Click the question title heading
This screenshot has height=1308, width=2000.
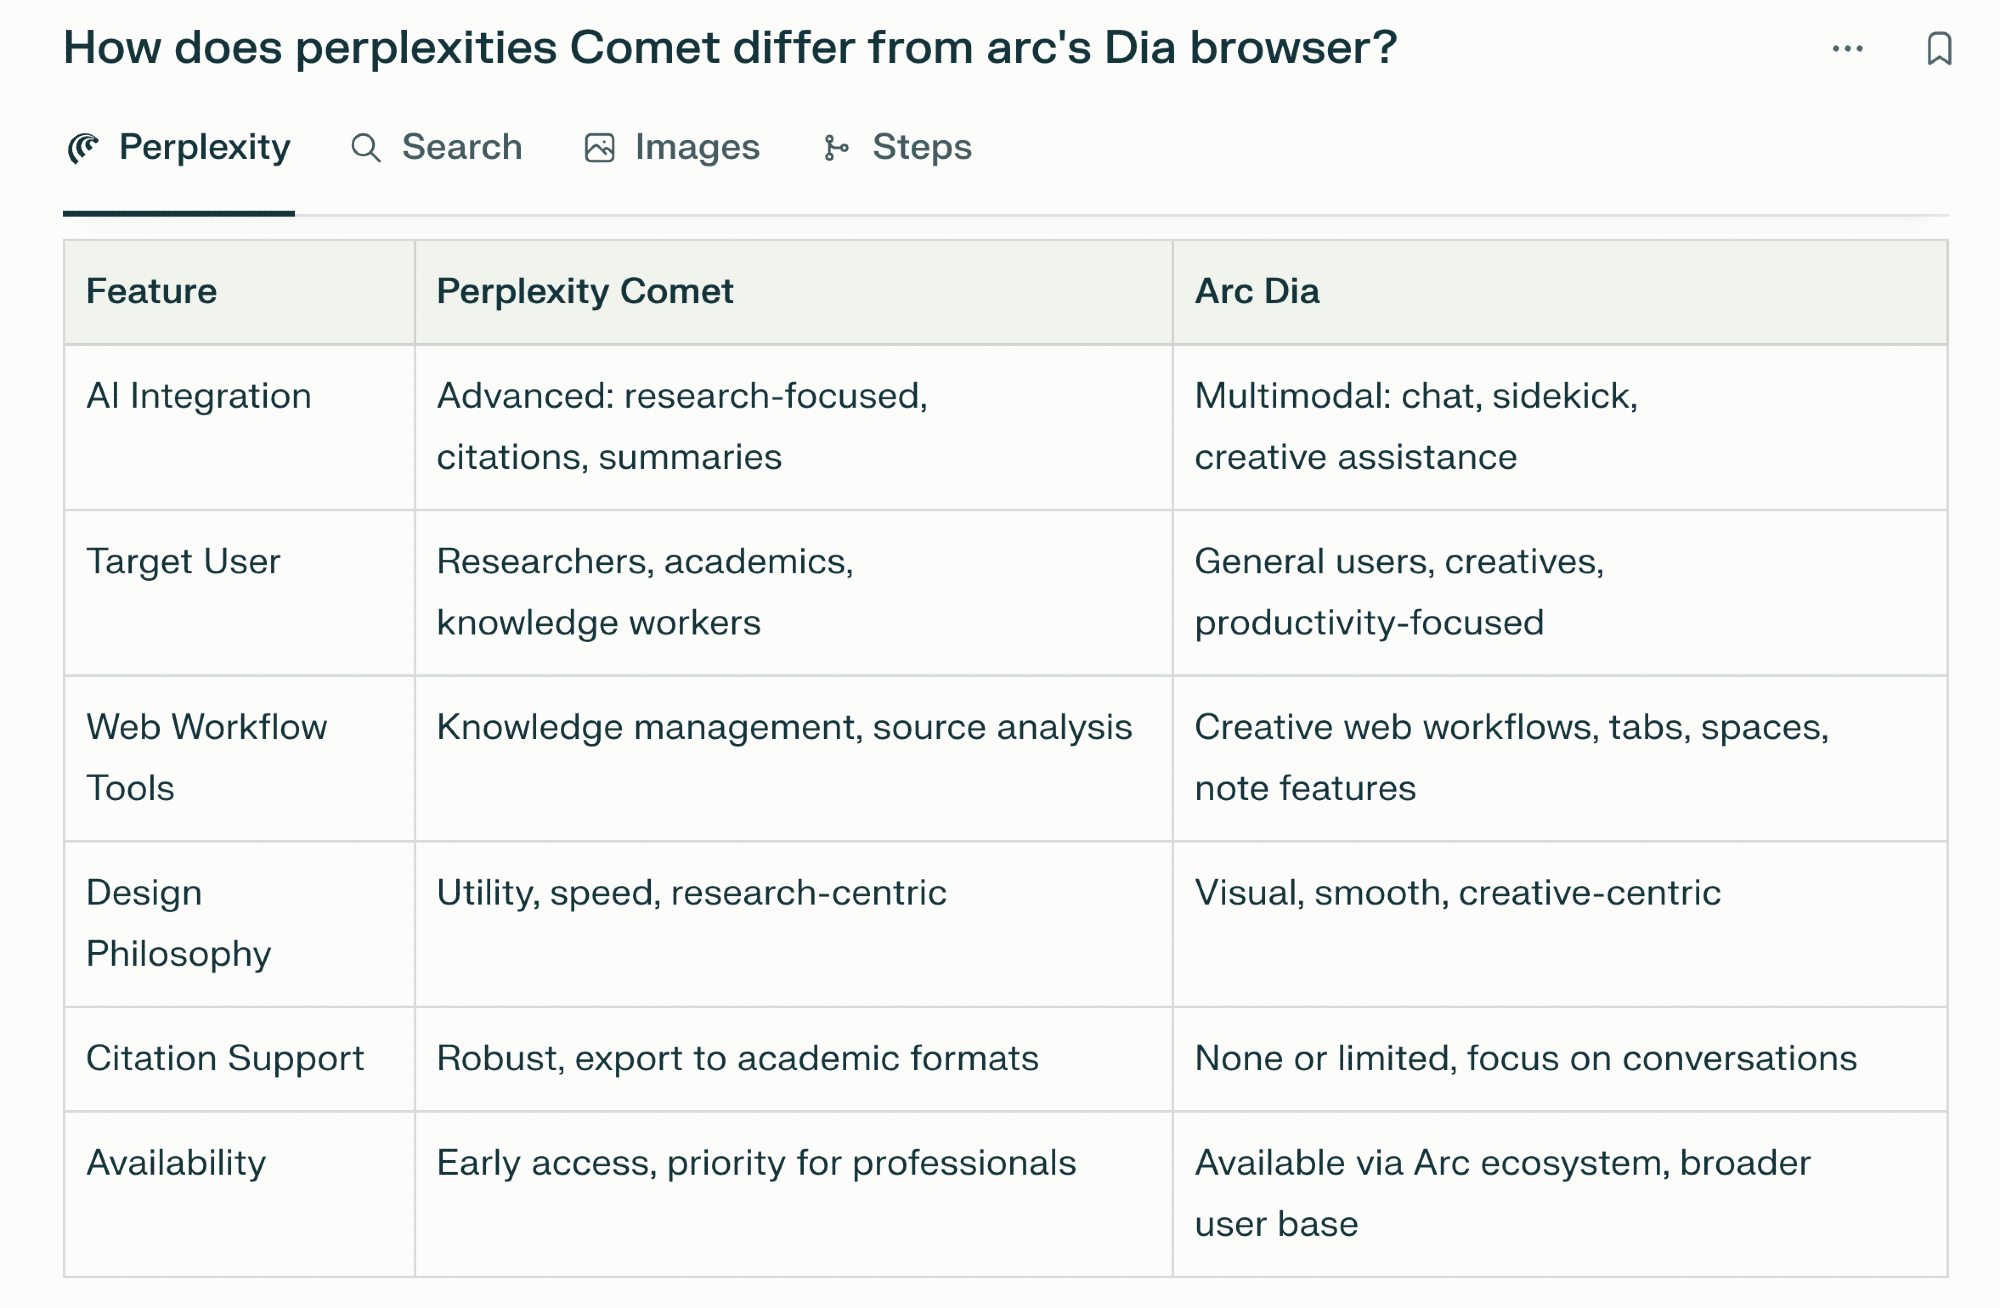[730, 47]
